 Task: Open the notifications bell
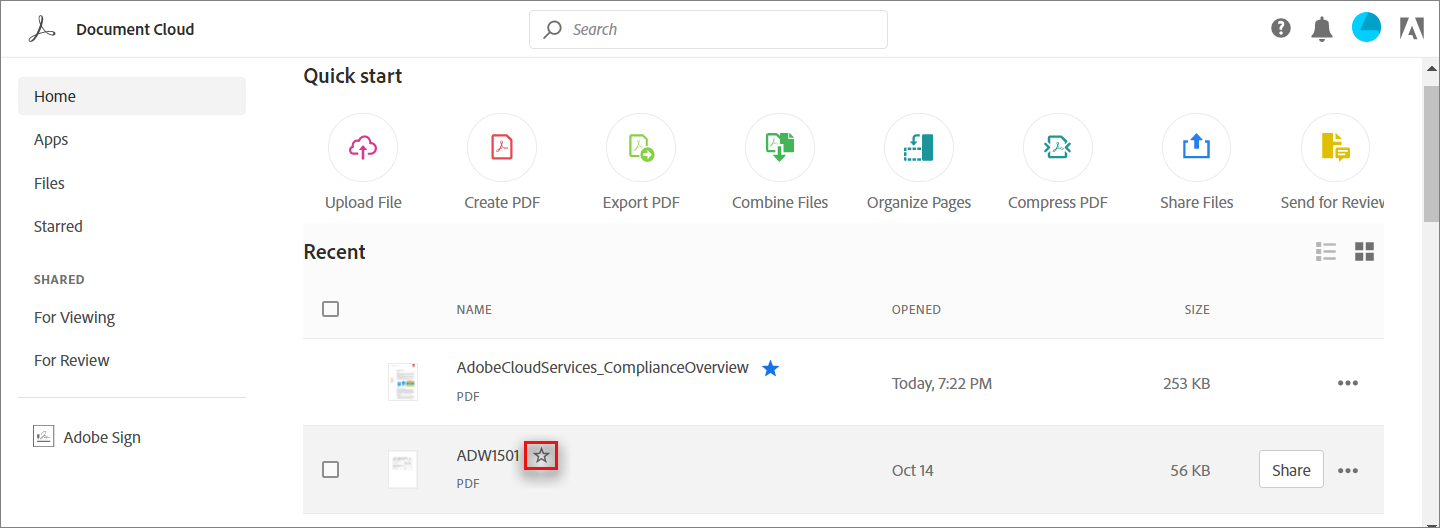coord(1322,29)
